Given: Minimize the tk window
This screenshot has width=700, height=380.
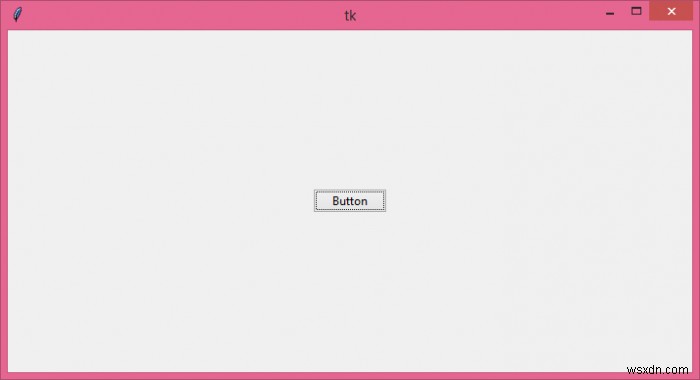Looking at the screenshot, I should click(610, 13).
